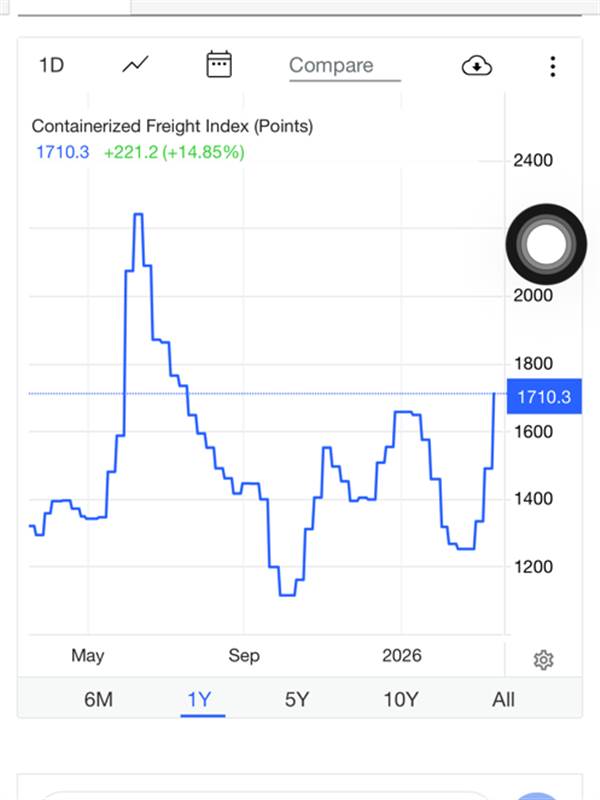Image resolution: width=600 pixels, height=800 pixels.
Task: Open the calendar date range picker
Action: (x=218, y=65)
